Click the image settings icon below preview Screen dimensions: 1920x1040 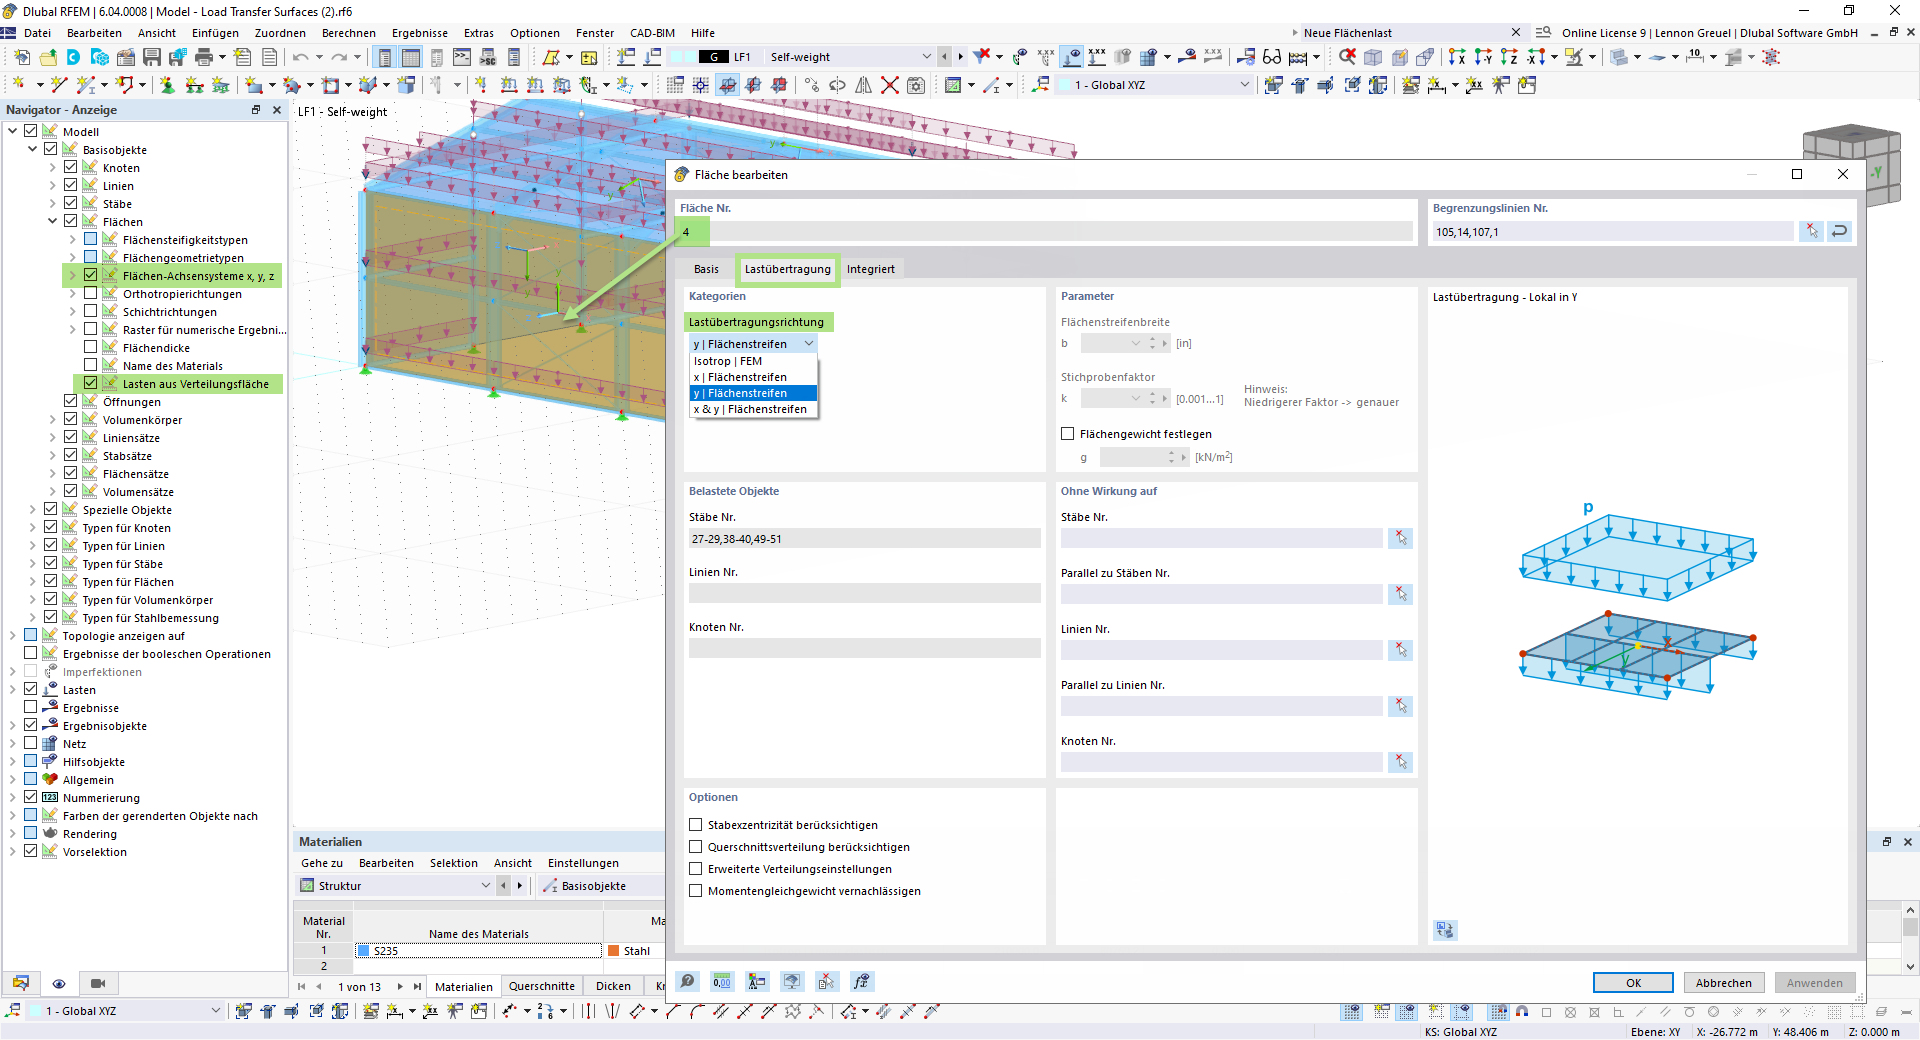1445,930
